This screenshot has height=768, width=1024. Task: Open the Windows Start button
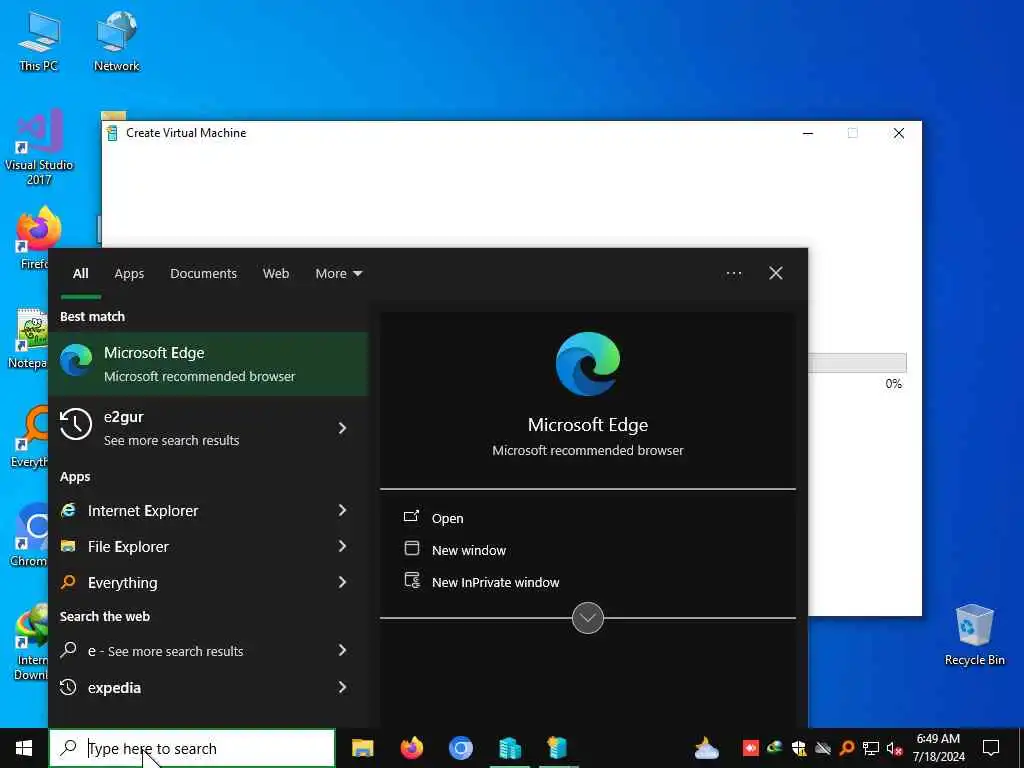[24, 748]
